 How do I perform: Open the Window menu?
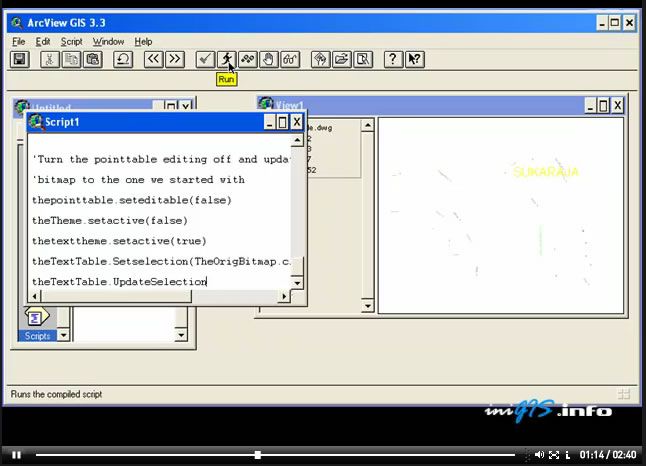pyautogui.click(x=108, y=42)
